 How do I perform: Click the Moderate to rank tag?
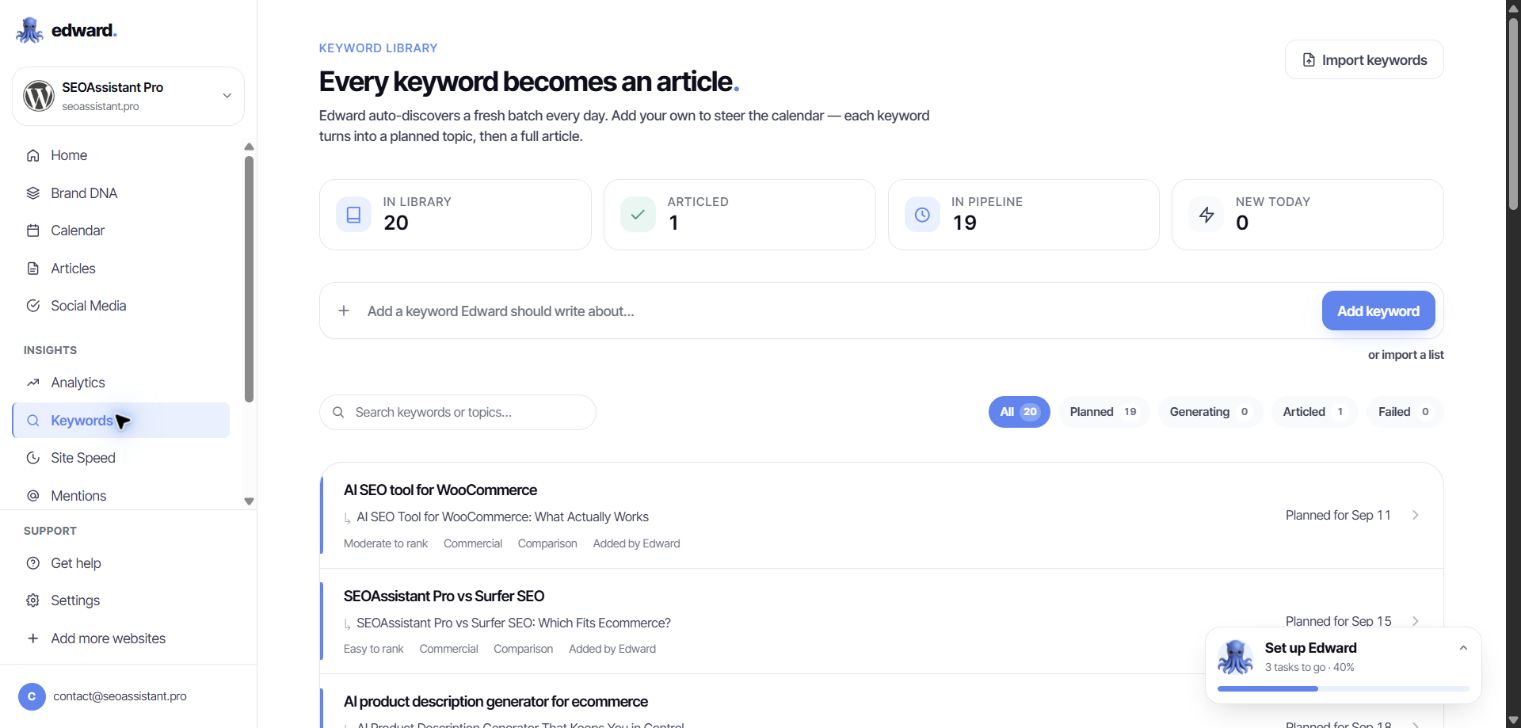pyautogui.click(x=386, y=543)
